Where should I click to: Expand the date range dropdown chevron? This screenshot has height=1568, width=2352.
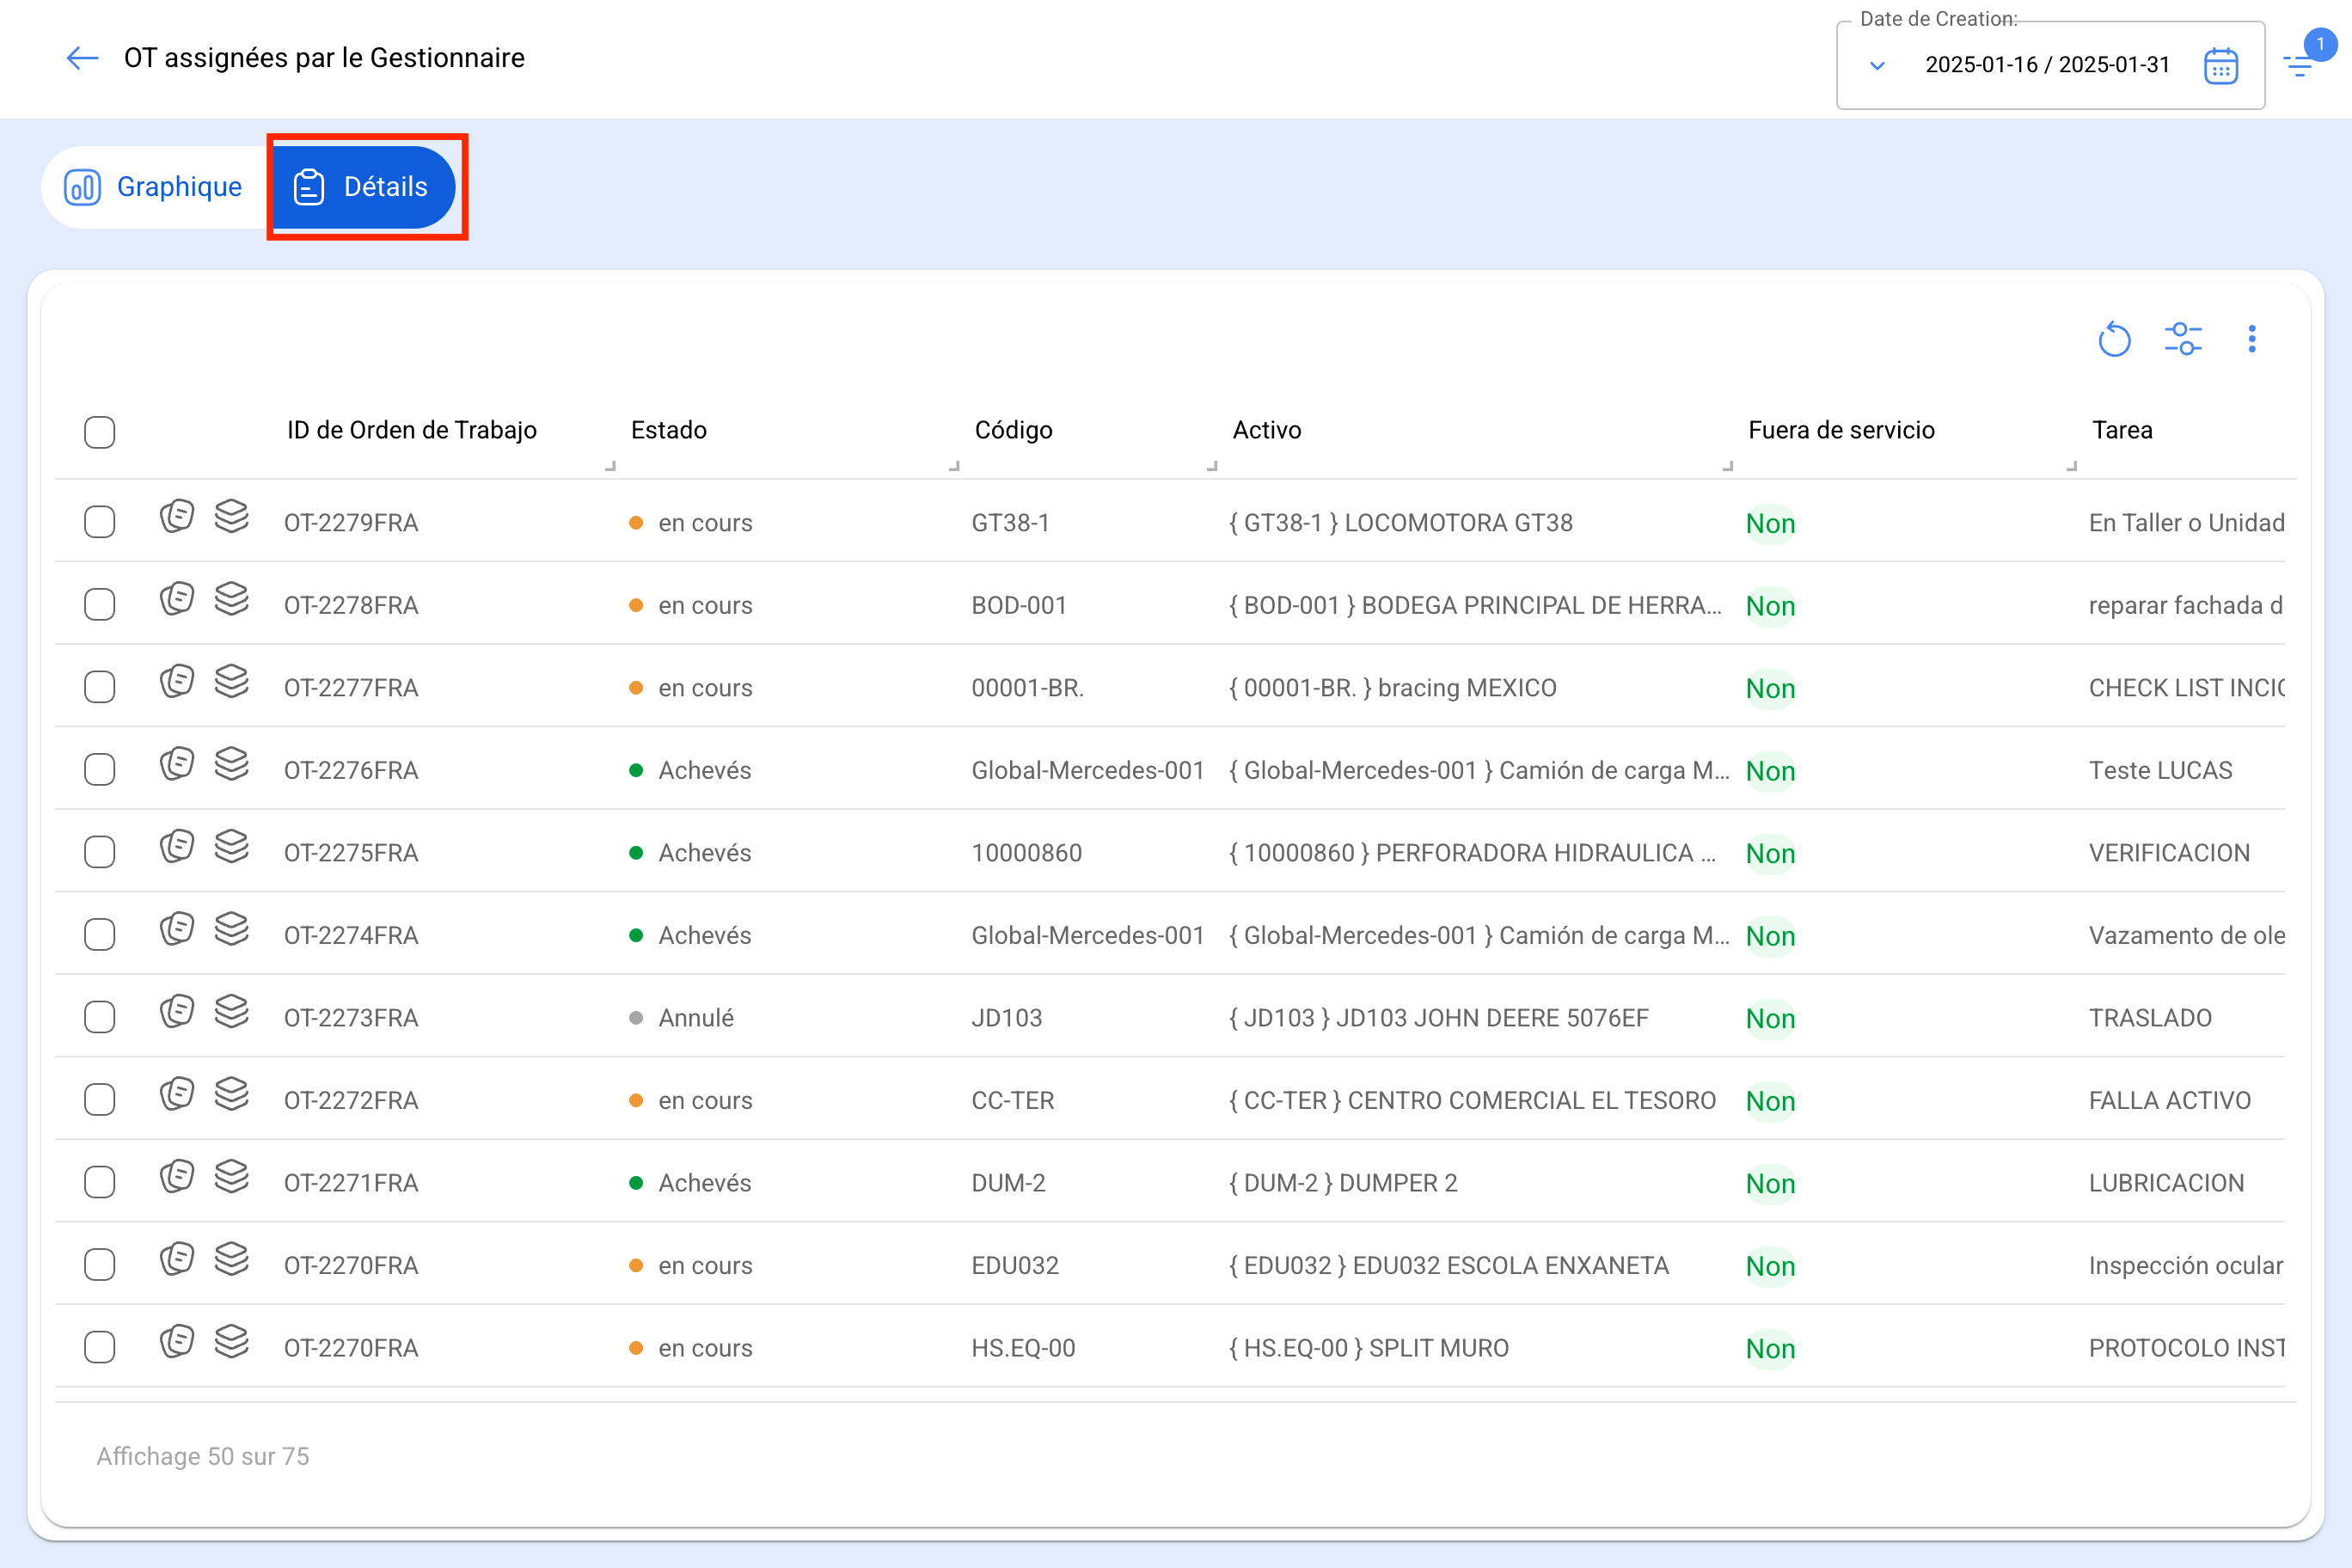(x=1877, y=66)
